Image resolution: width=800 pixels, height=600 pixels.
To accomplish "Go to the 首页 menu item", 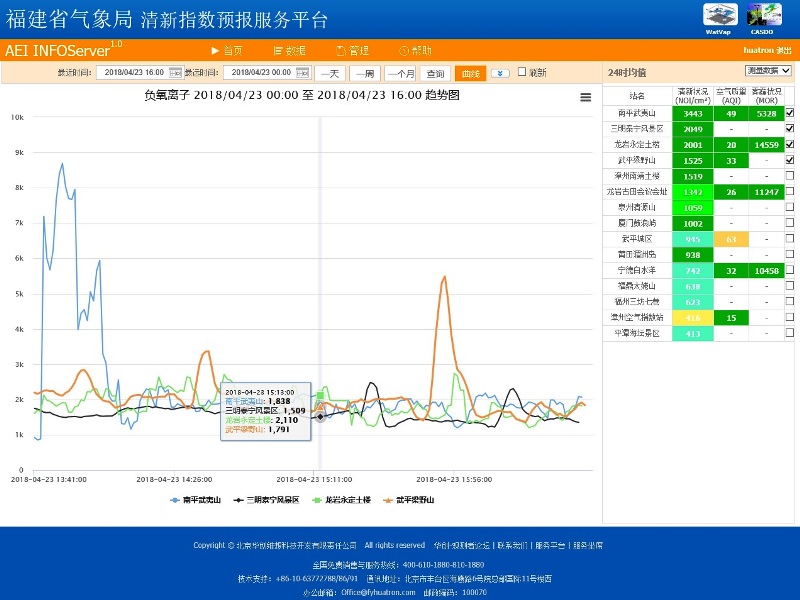I will click(226, 50).
